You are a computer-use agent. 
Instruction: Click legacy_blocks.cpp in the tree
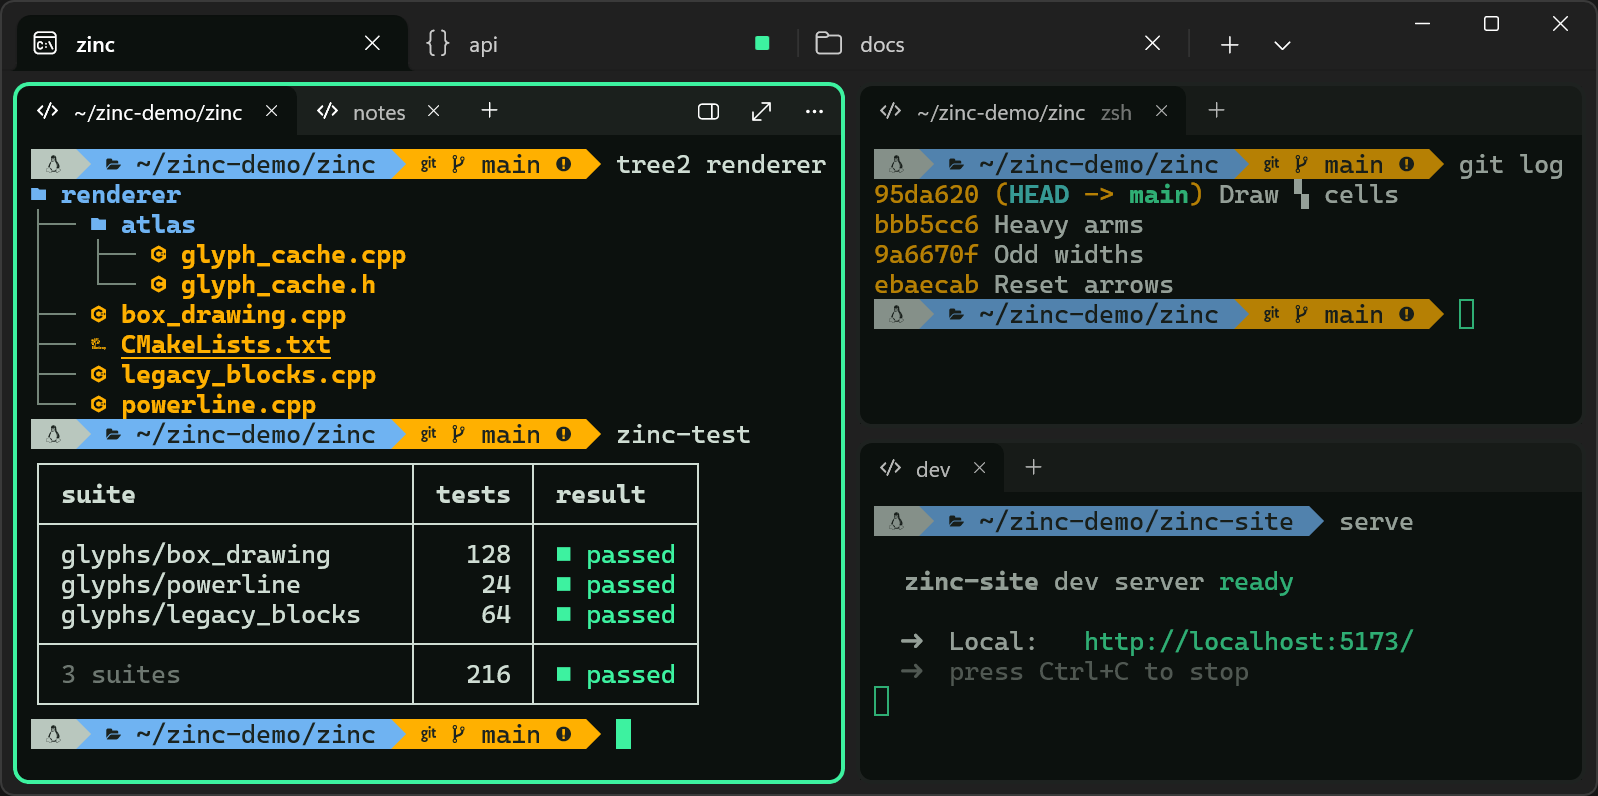click(x=248, y=375)
